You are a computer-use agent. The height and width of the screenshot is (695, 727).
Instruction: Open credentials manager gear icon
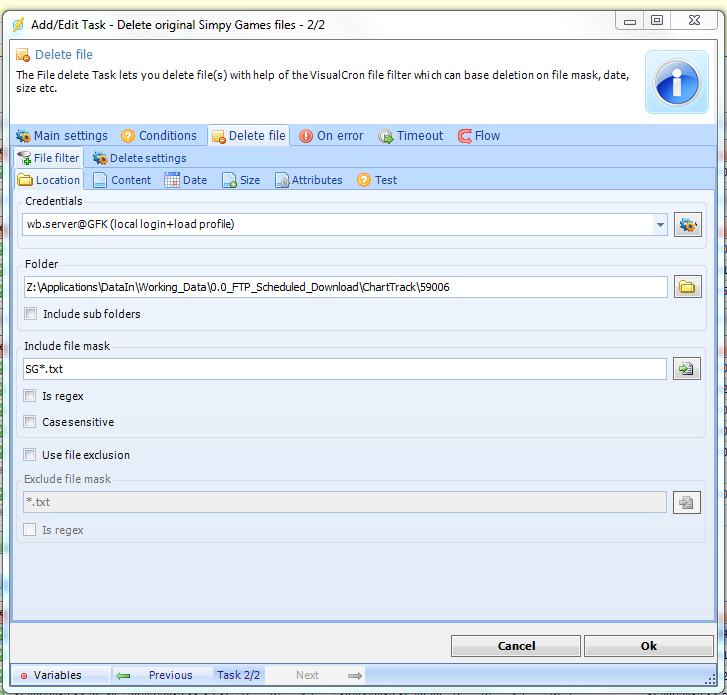(x=687, y=225)
